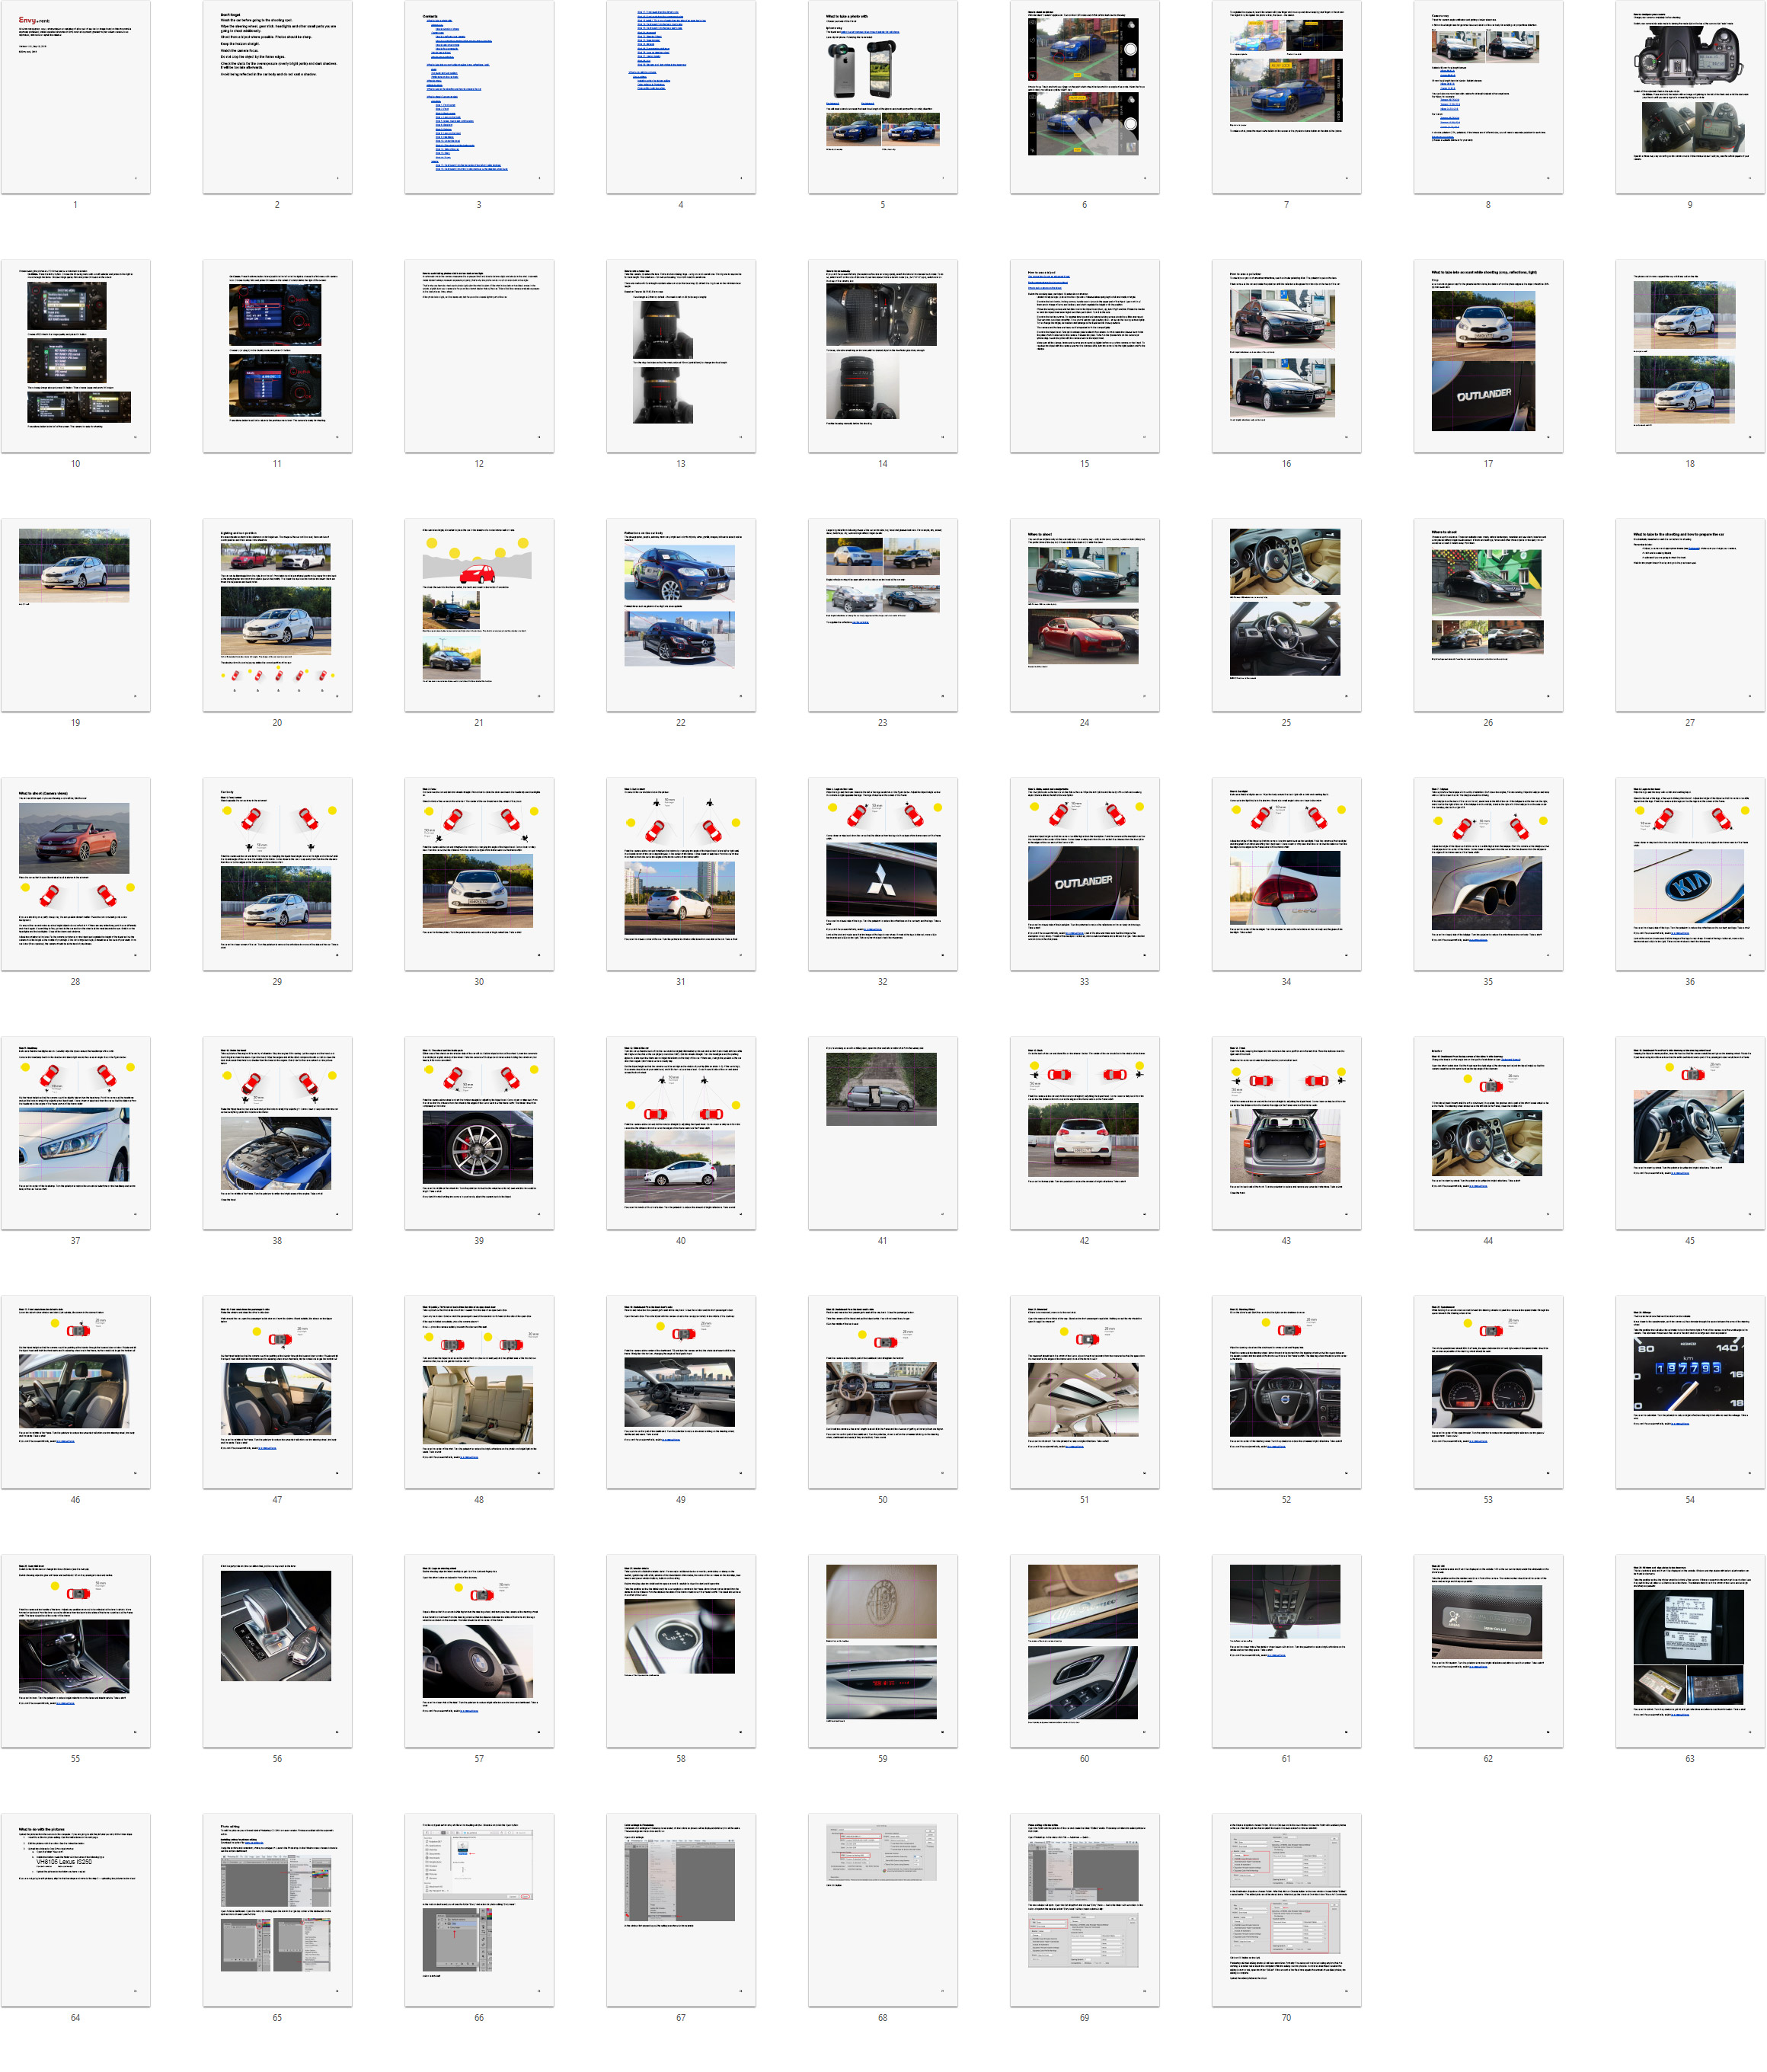Select page 41 thumbnail with van photo

882,1133
